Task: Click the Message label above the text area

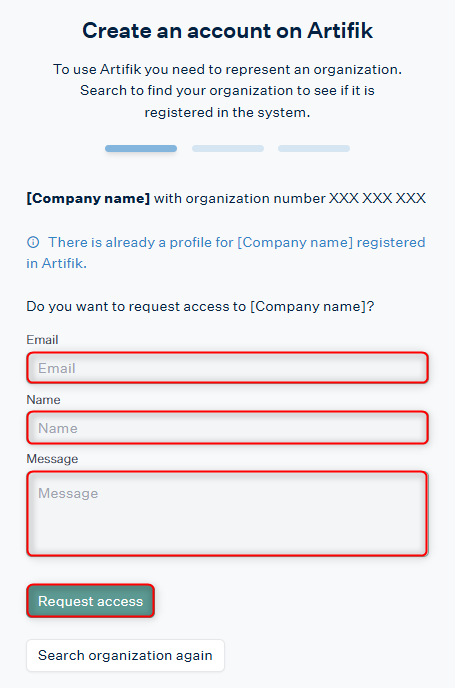Action: point(52,459)
